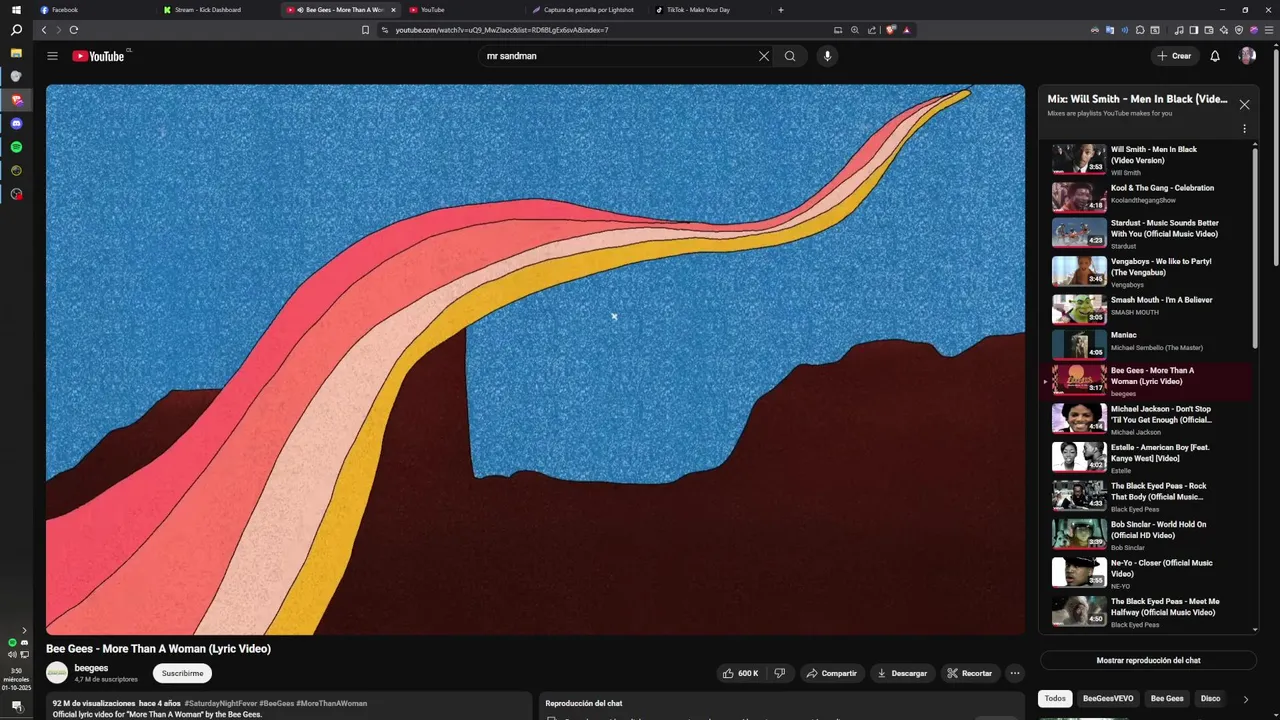Click the #SaturdayNightFever hashtag

(x=220, y=703)
